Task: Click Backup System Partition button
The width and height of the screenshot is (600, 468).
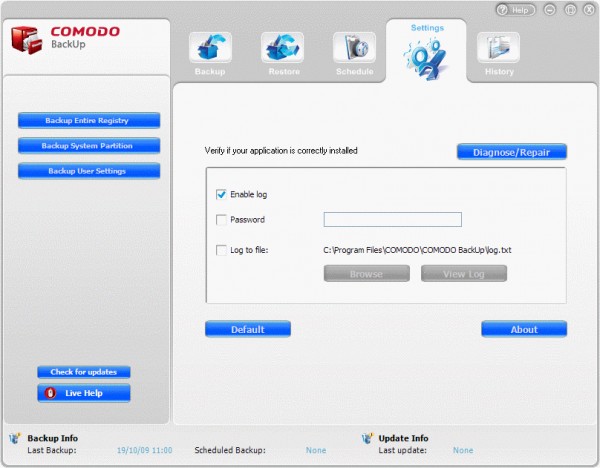Action: pyautogui.click(x=89, y=146)
